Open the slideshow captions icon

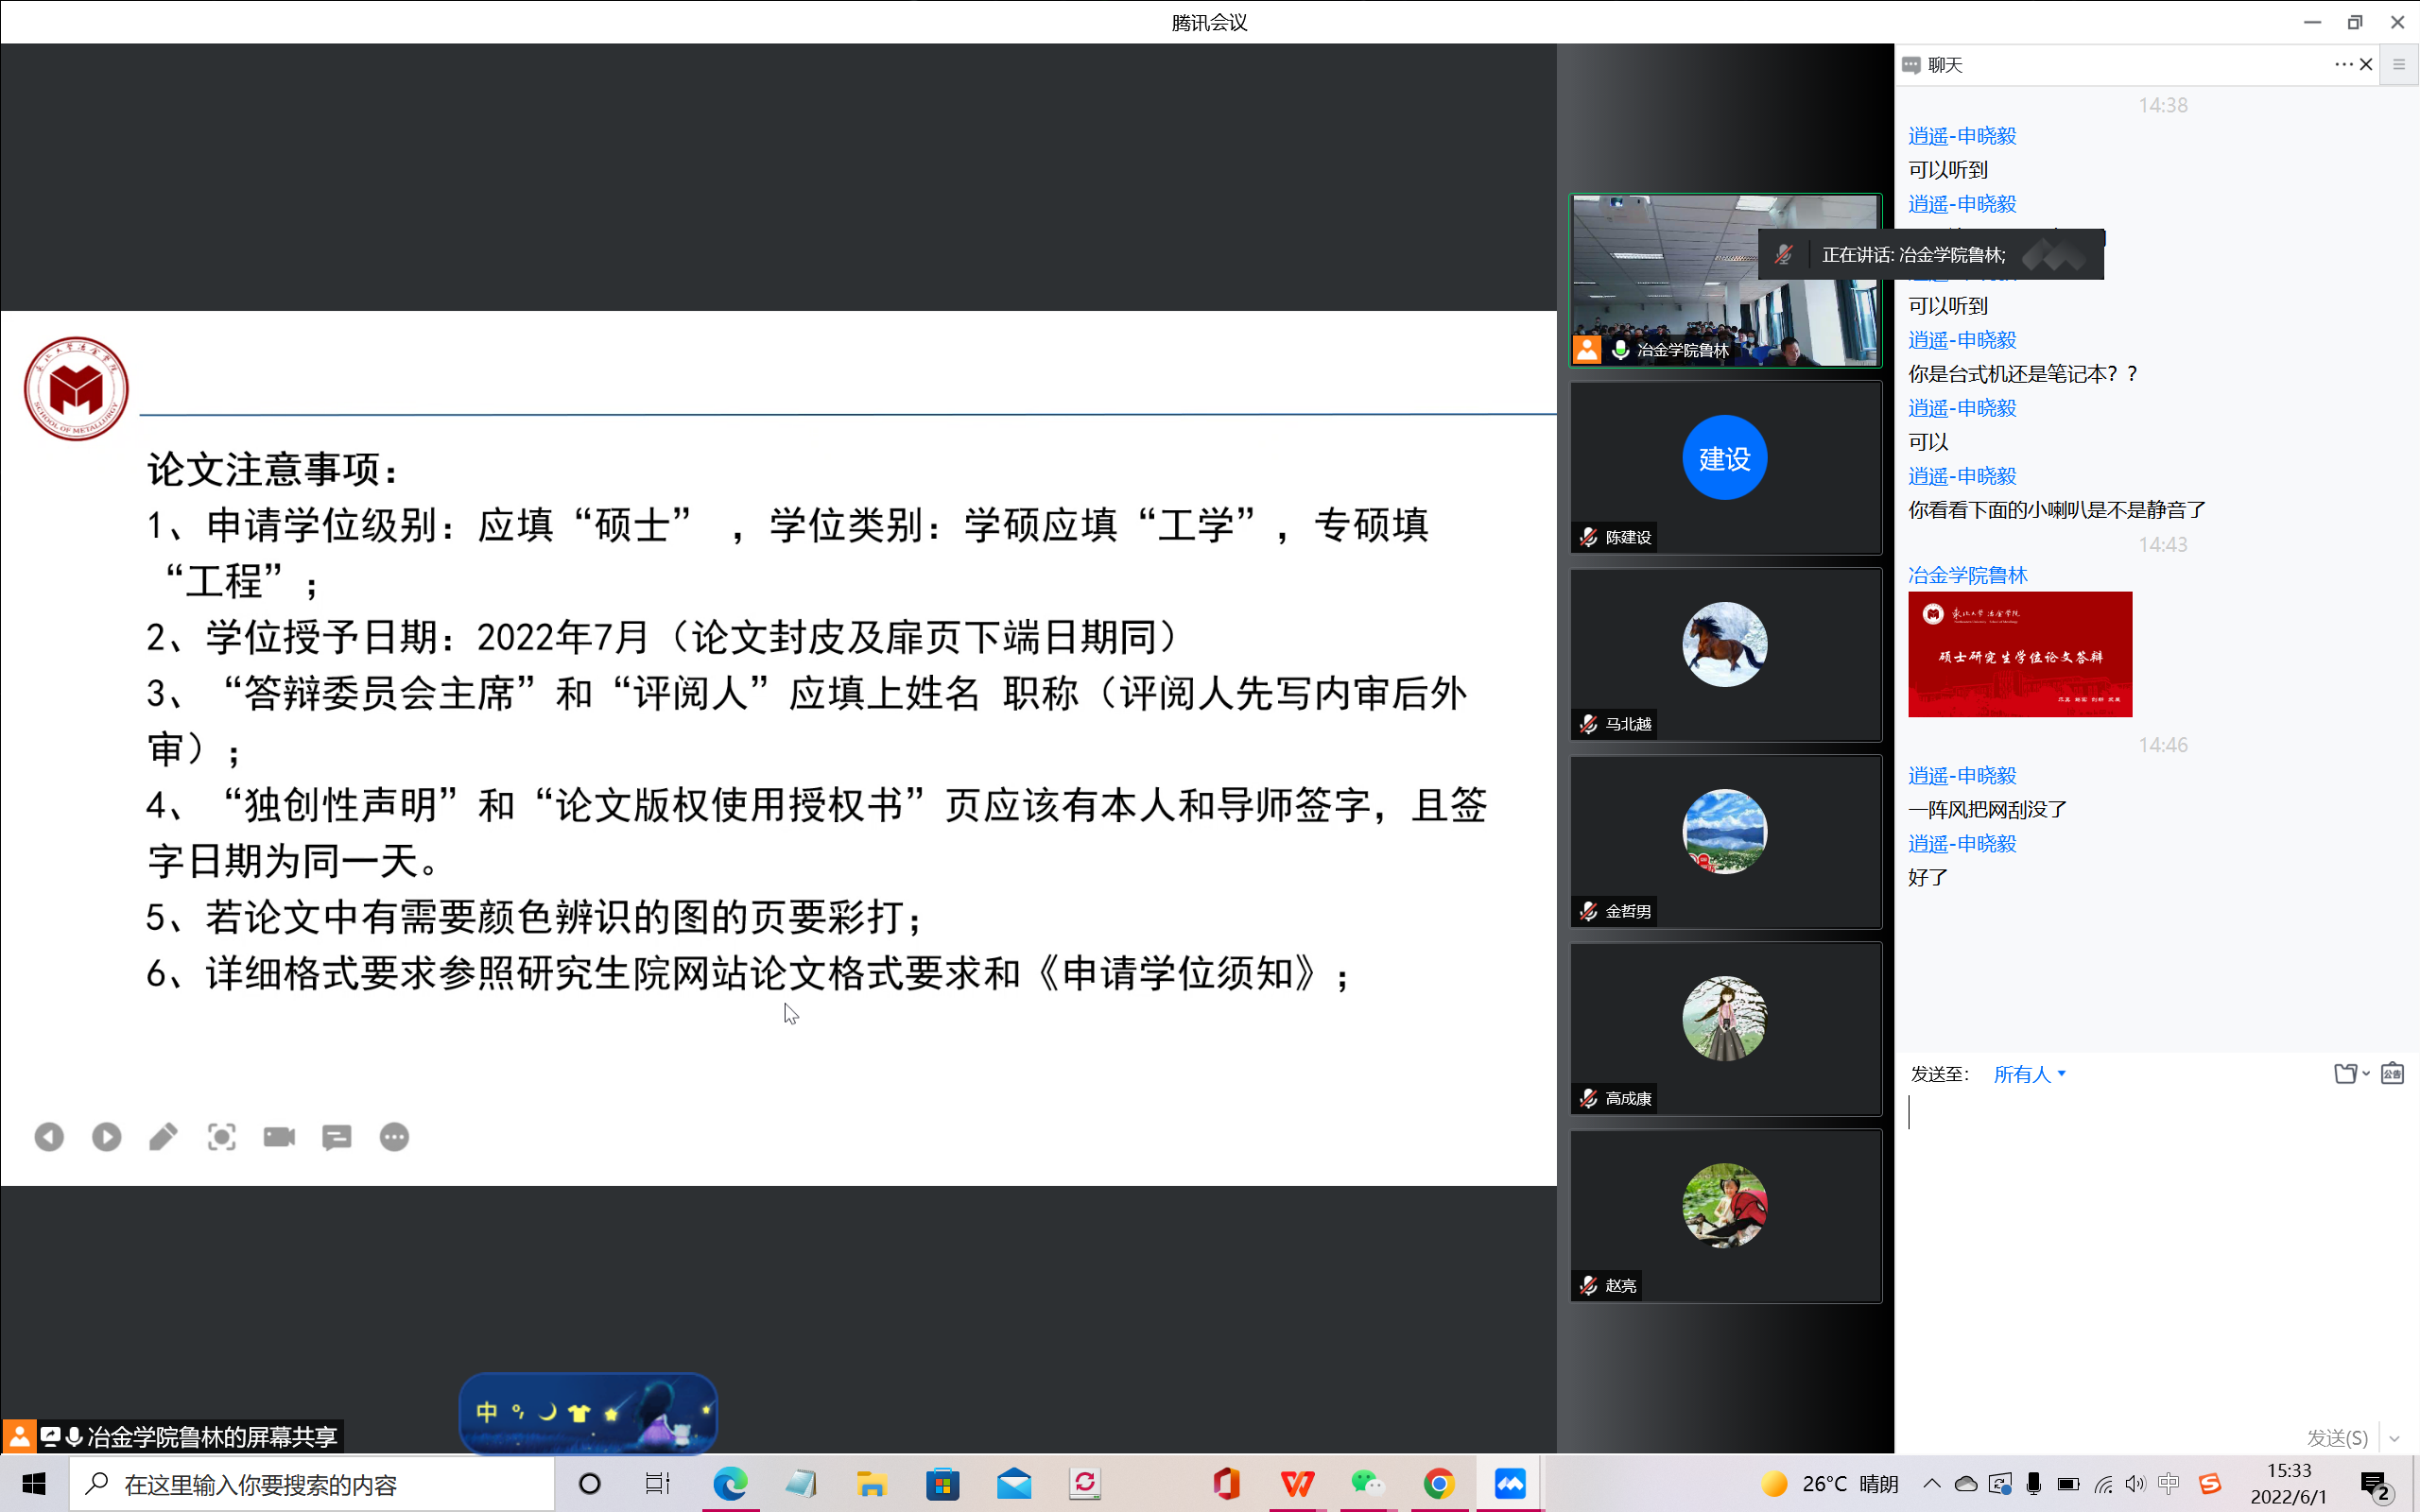pos(337,1137)
